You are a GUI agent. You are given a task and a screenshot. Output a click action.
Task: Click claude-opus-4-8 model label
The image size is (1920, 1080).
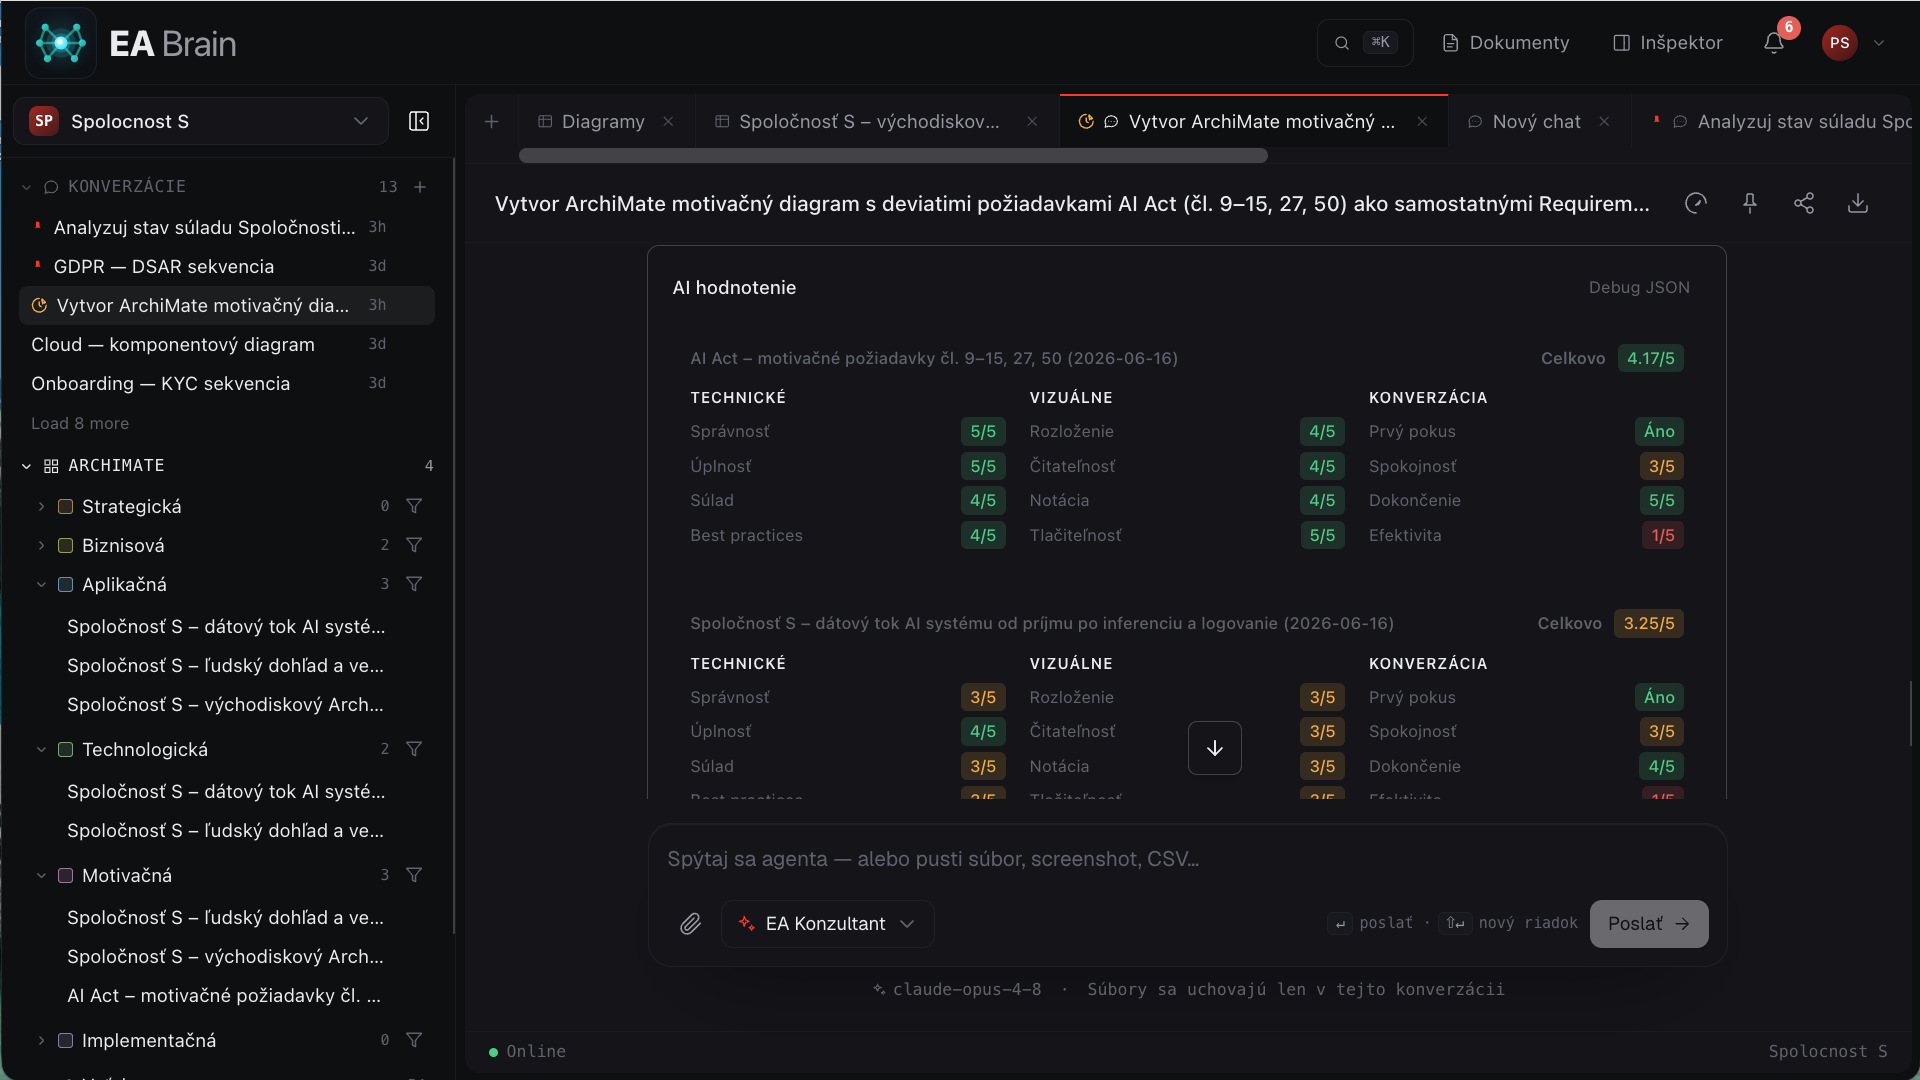tap(957, 989)
